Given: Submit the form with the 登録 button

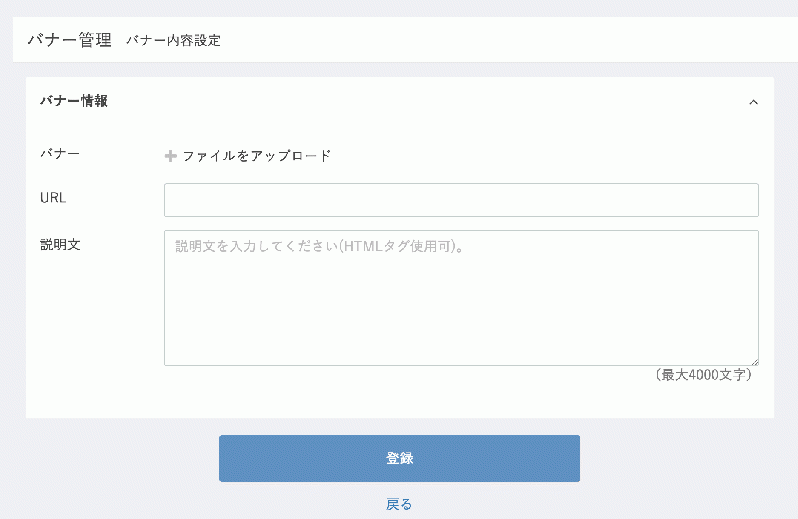Looking at the screenshot, I should (400, 458).
